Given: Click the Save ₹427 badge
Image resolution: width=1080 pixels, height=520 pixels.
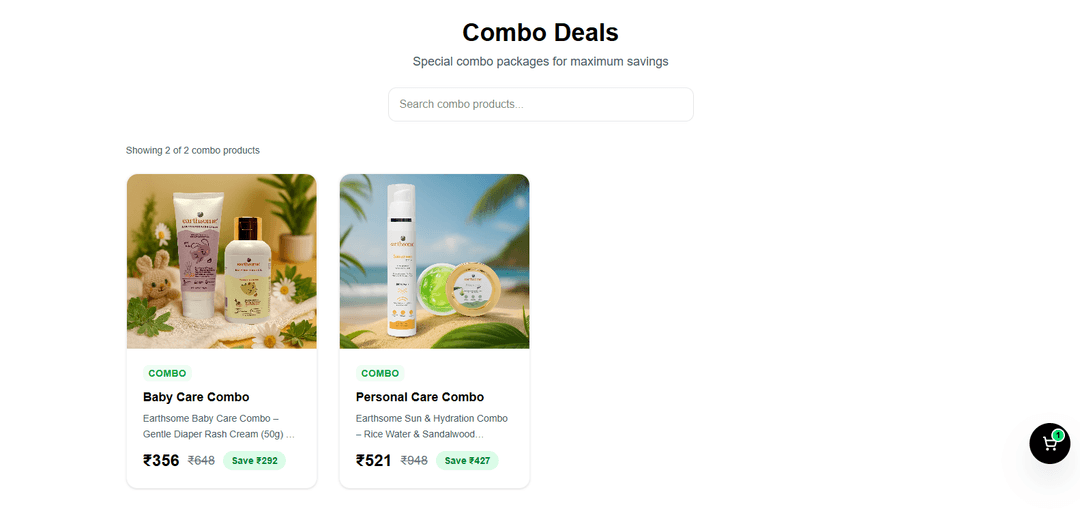Looking at the screenshot, I should 467,461.
